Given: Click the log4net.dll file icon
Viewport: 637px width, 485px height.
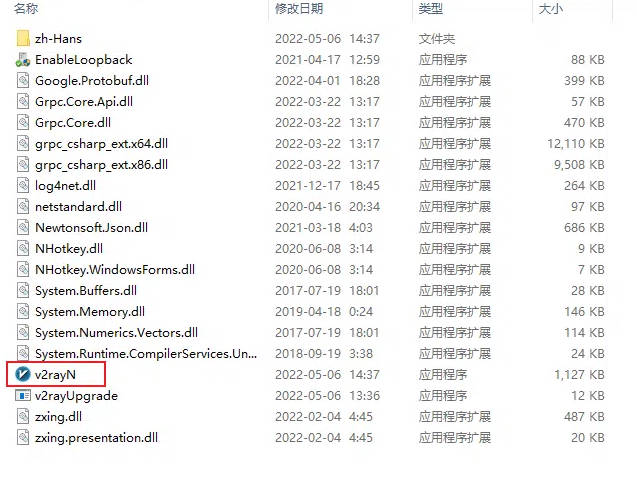Looking at the screenshot, I should click(23, 186).
